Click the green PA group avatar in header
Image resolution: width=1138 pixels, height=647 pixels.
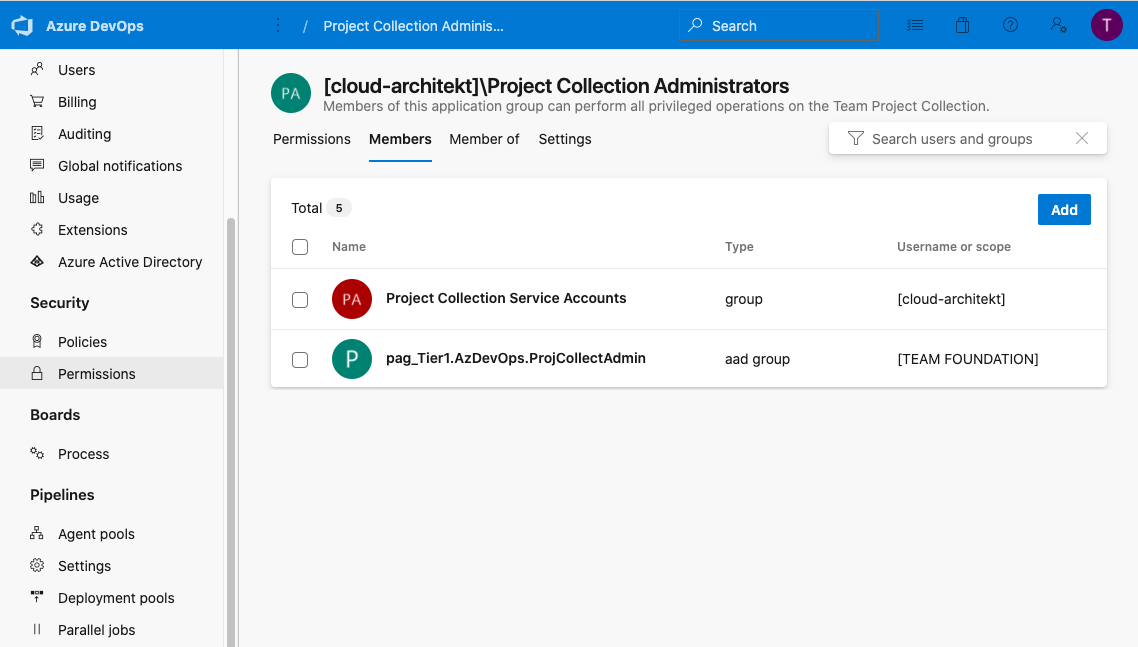[x=291, y=93]
